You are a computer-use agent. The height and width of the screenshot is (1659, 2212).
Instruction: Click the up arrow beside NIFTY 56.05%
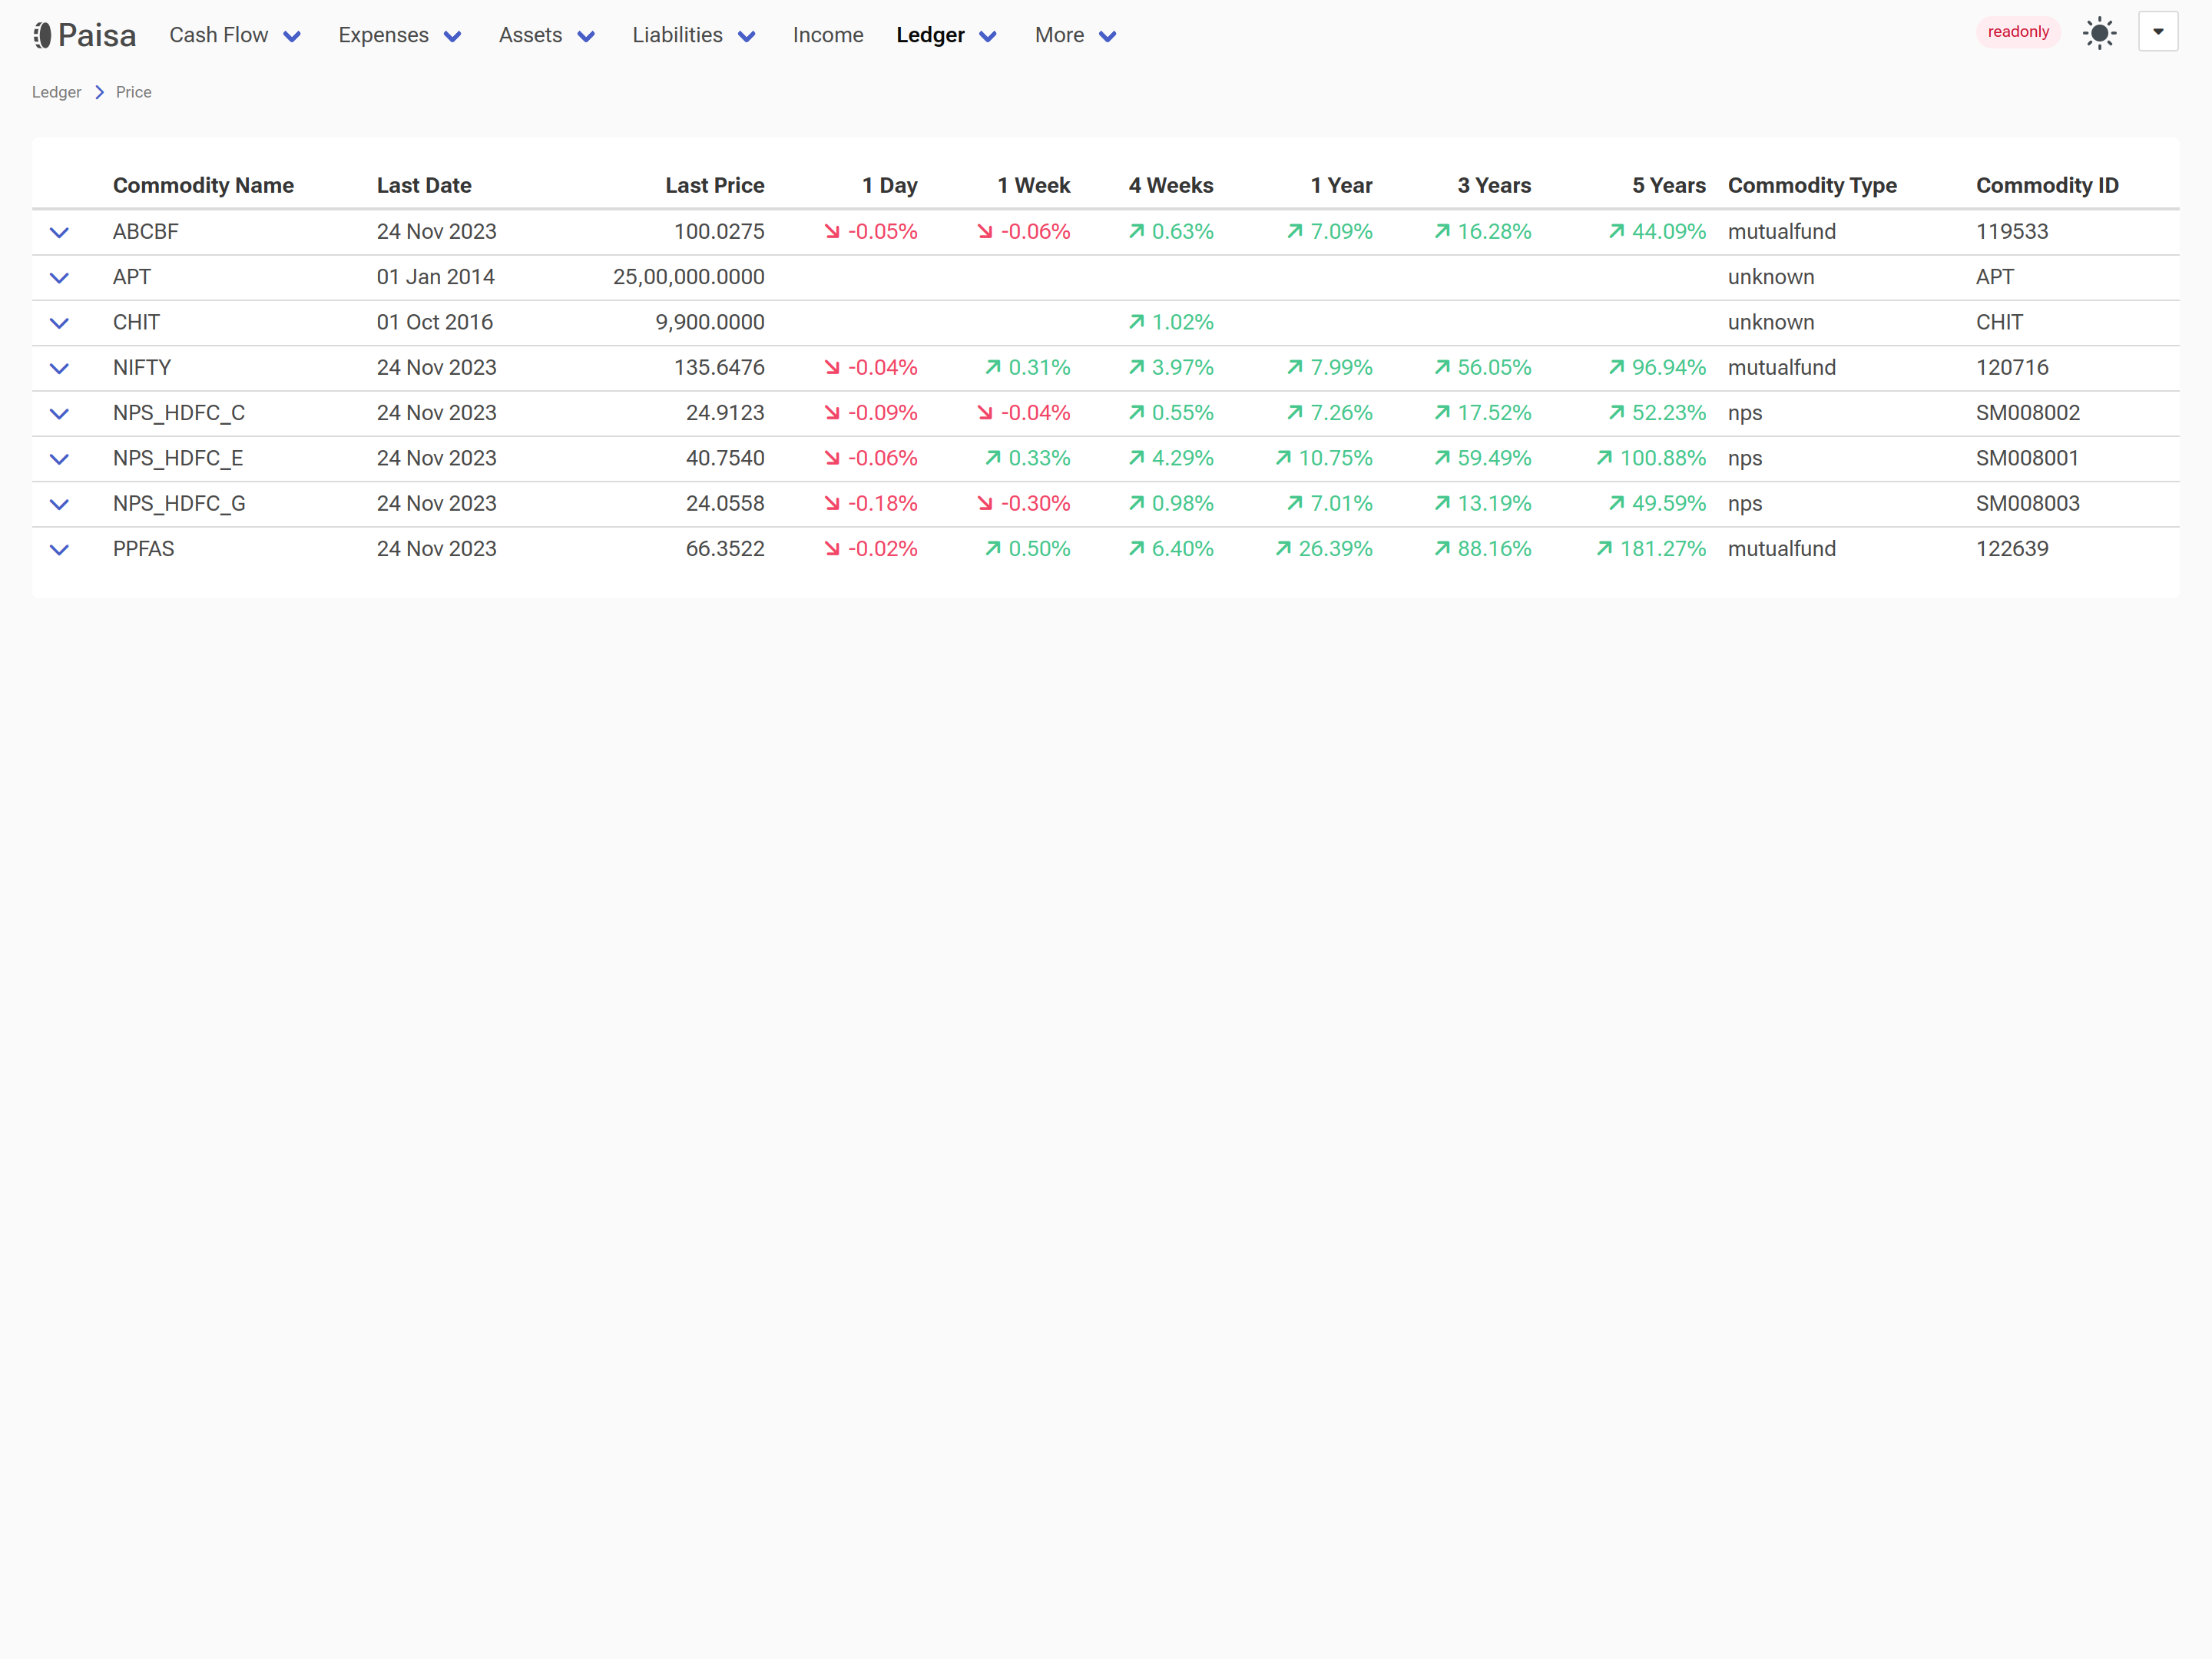[x=1442, y=367]
